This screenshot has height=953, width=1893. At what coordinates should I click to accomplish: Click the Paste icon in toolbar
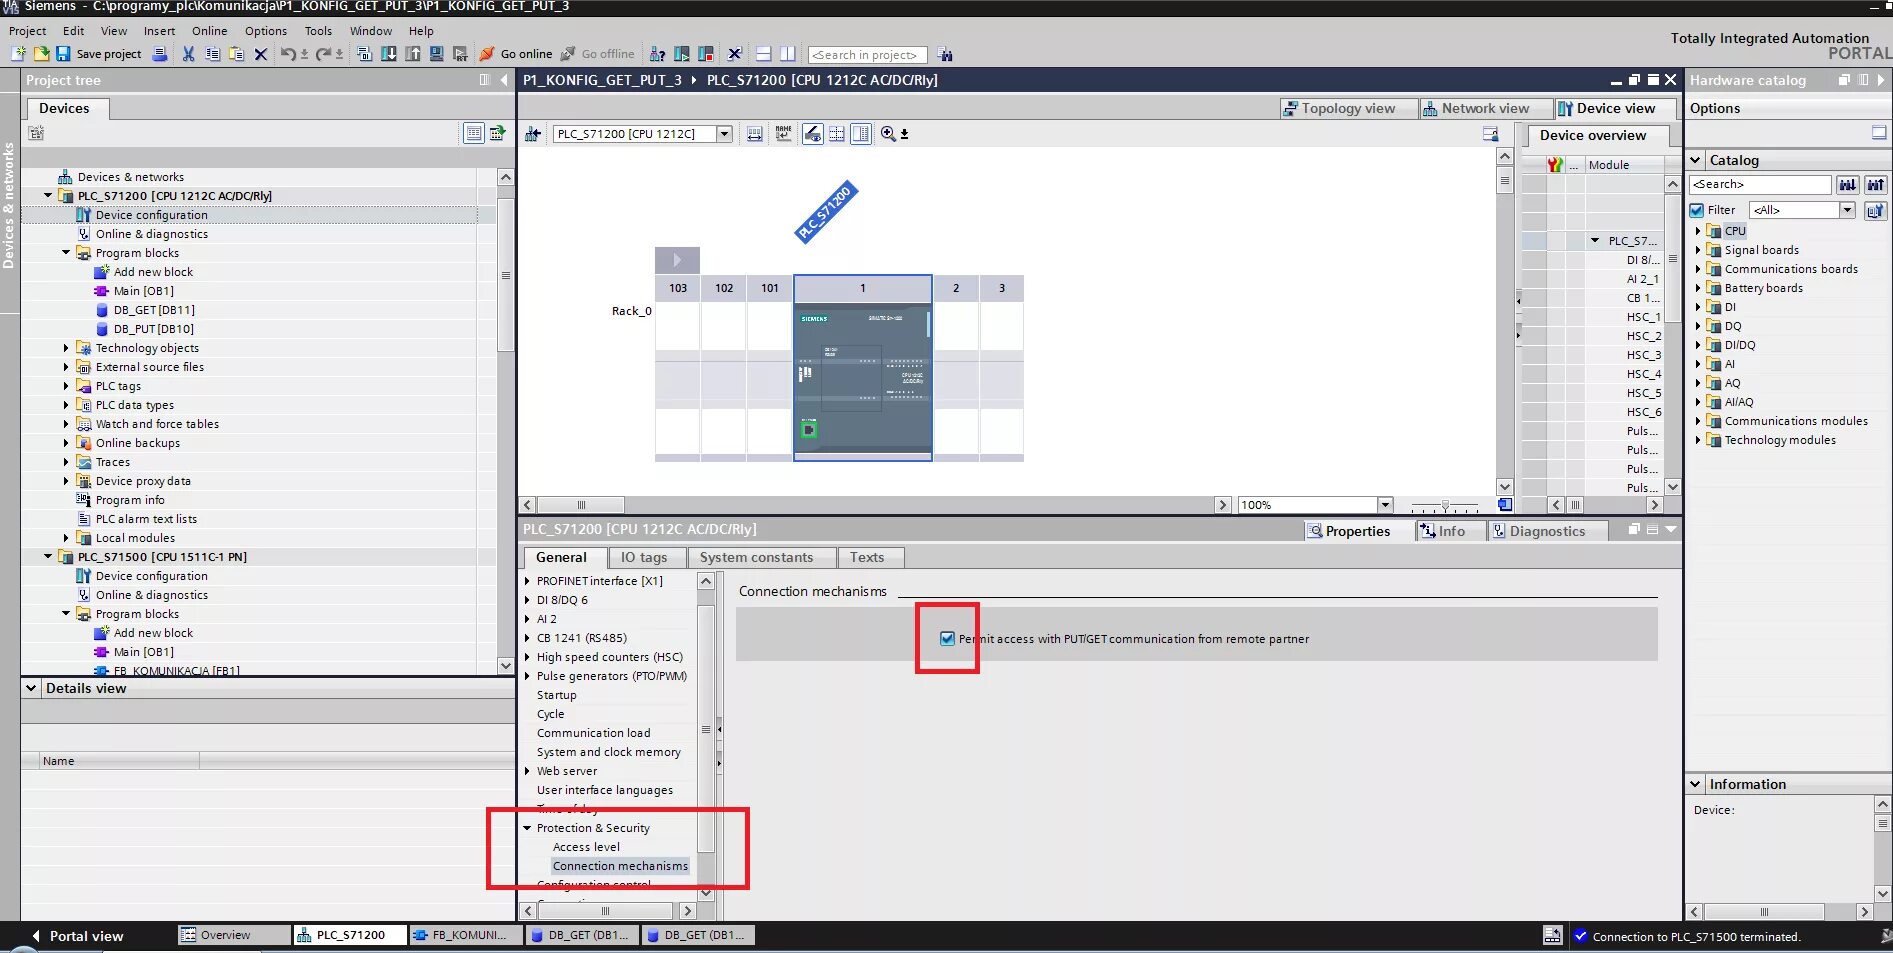point(236,54)
